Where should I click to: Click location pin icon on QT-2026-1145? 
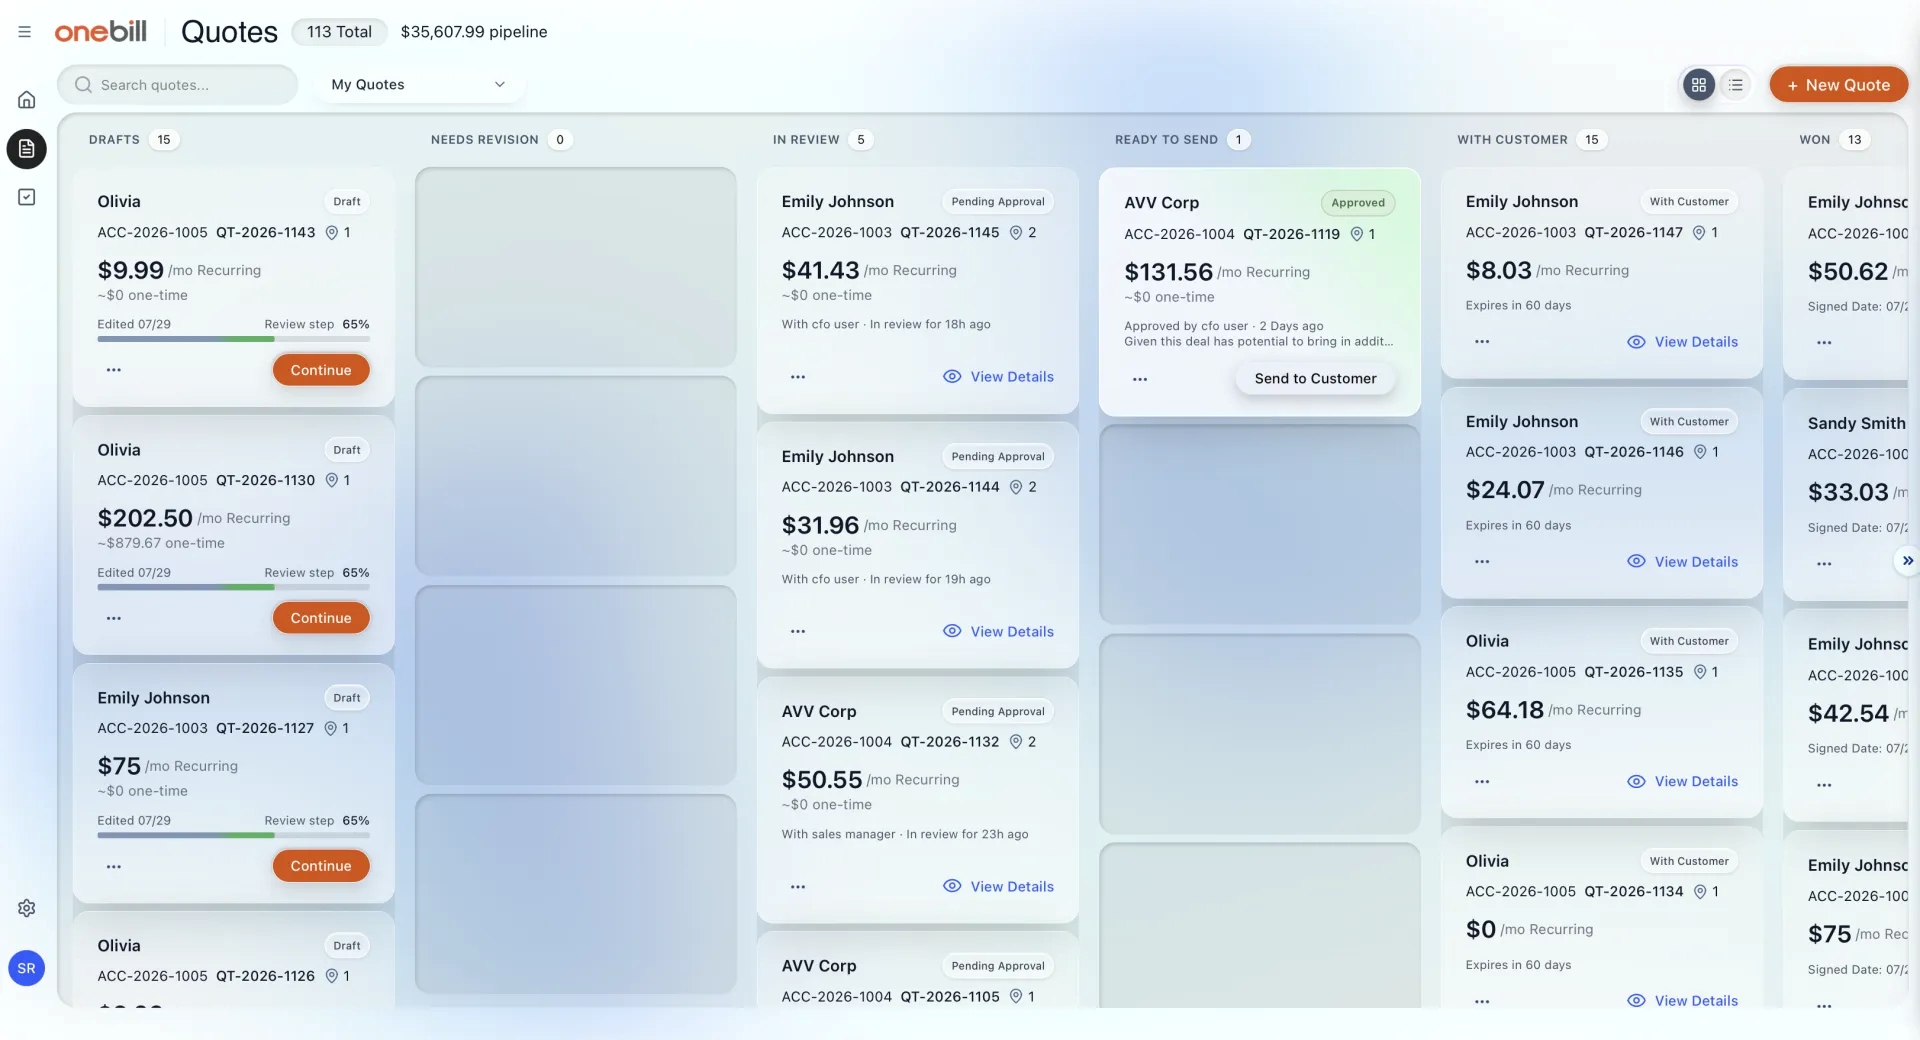pyautogui.click(x=1016, y=233)
